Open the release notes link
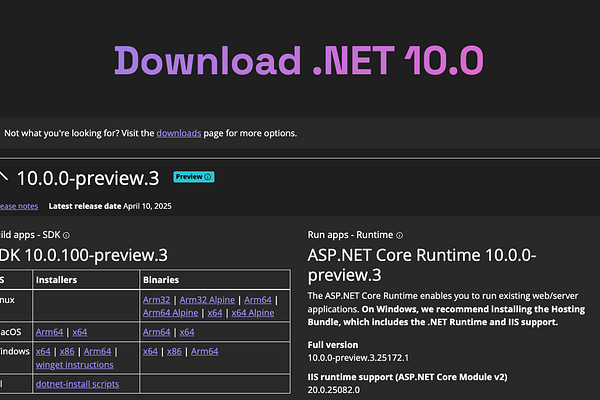This screenshot has width=600, height=400. (19, 206)
